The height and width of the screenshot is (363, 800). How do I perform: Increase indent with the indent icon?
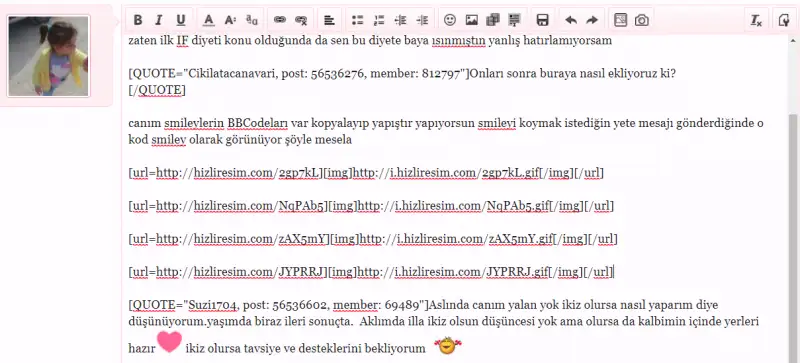tap(422, 20)
